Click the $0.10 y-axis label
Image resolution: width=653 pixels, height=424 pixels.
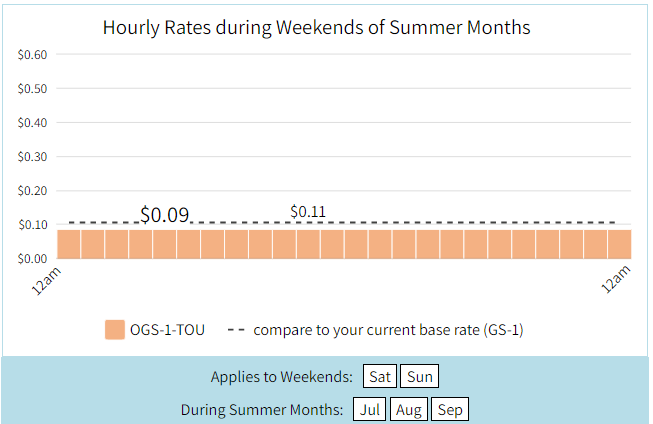point(32,225)
